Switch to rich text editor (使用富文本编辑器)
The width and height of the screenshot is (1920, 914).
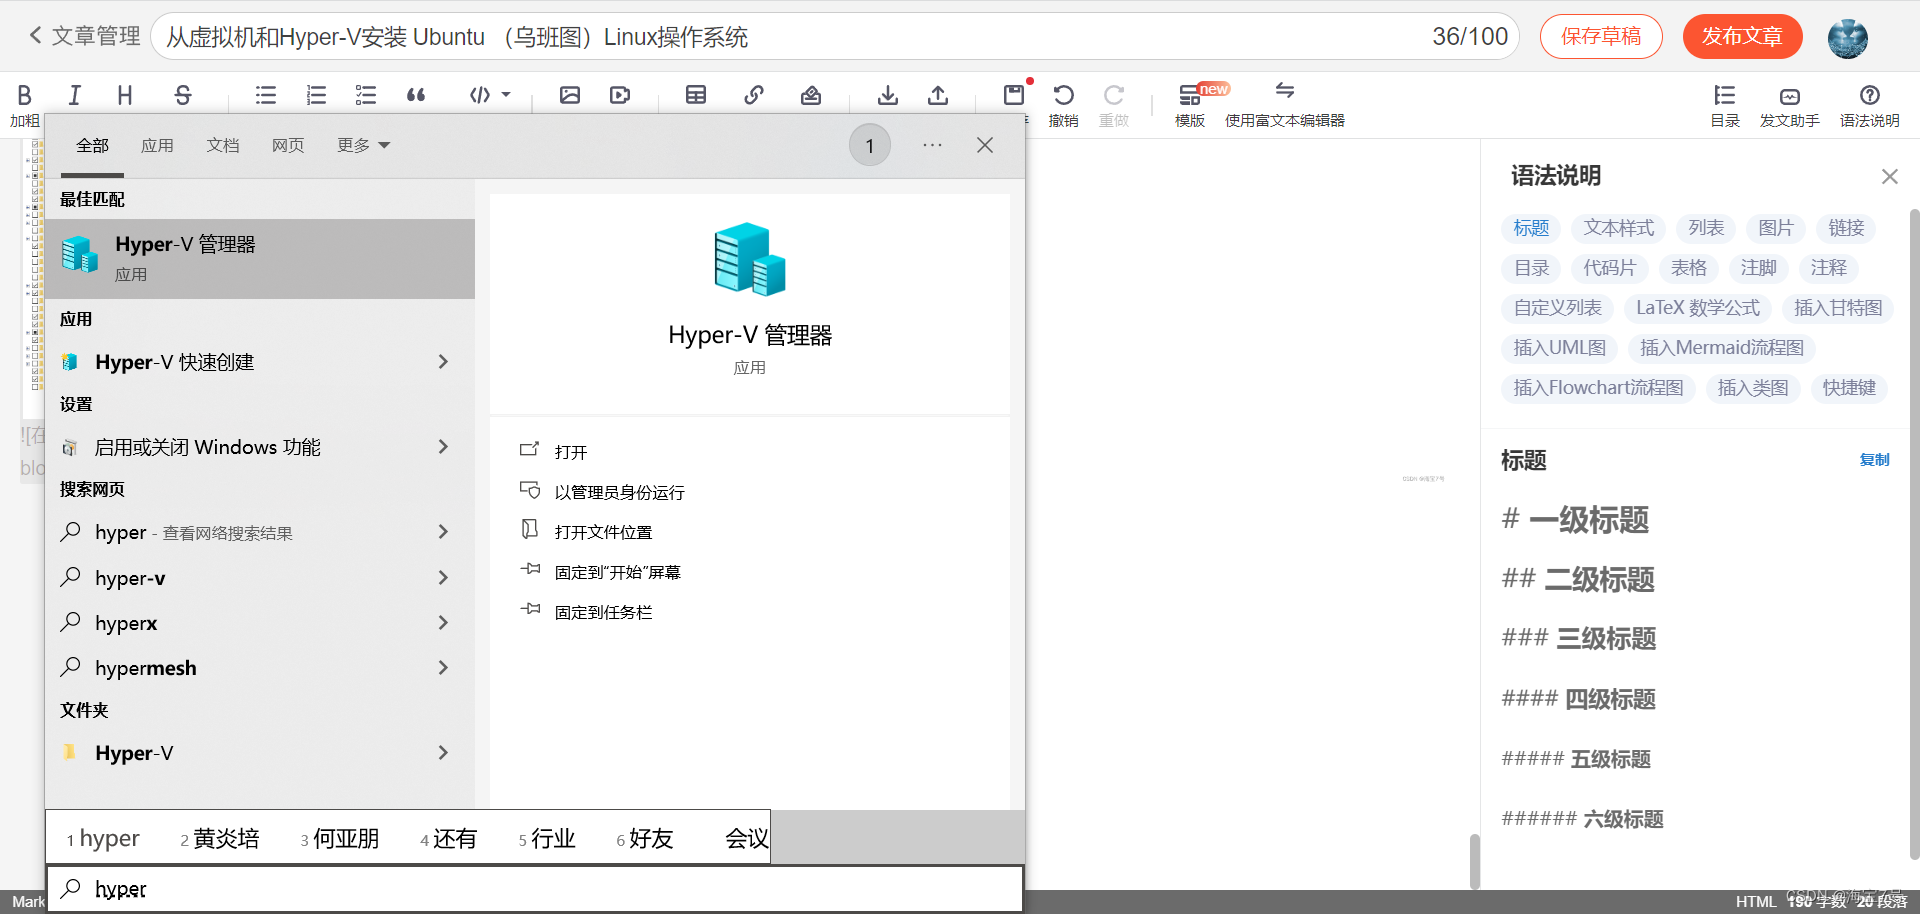point(1285,105)
